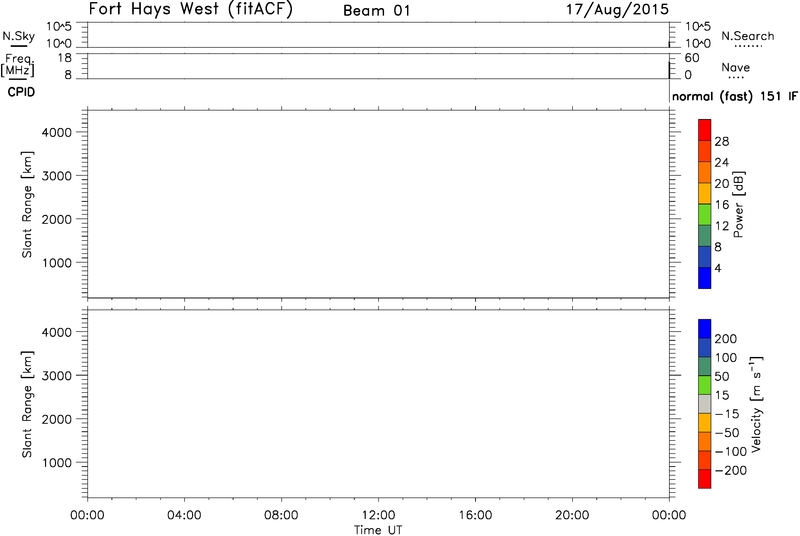Click the '12:00' time axis tick label
The image size is (800, 536).
pyautogui.click(x=378, y=515)
